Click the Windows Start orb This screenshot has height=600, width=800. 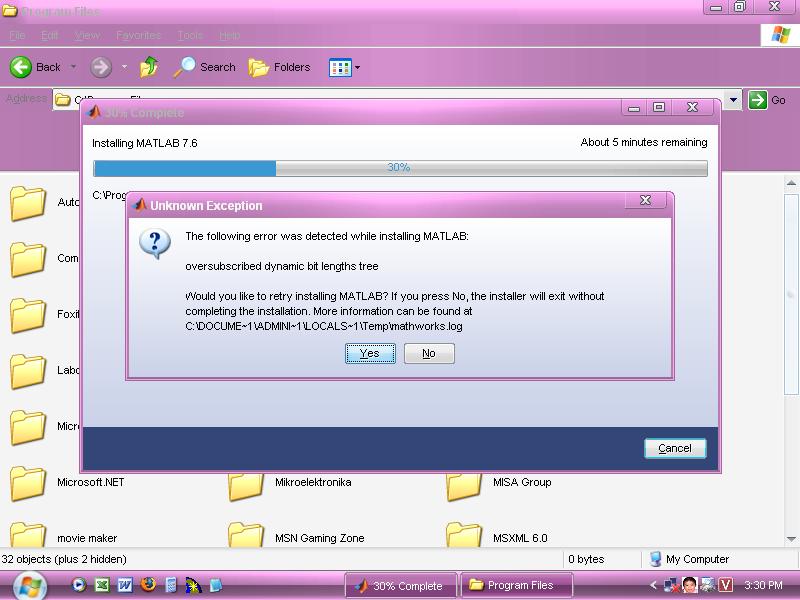30,586
